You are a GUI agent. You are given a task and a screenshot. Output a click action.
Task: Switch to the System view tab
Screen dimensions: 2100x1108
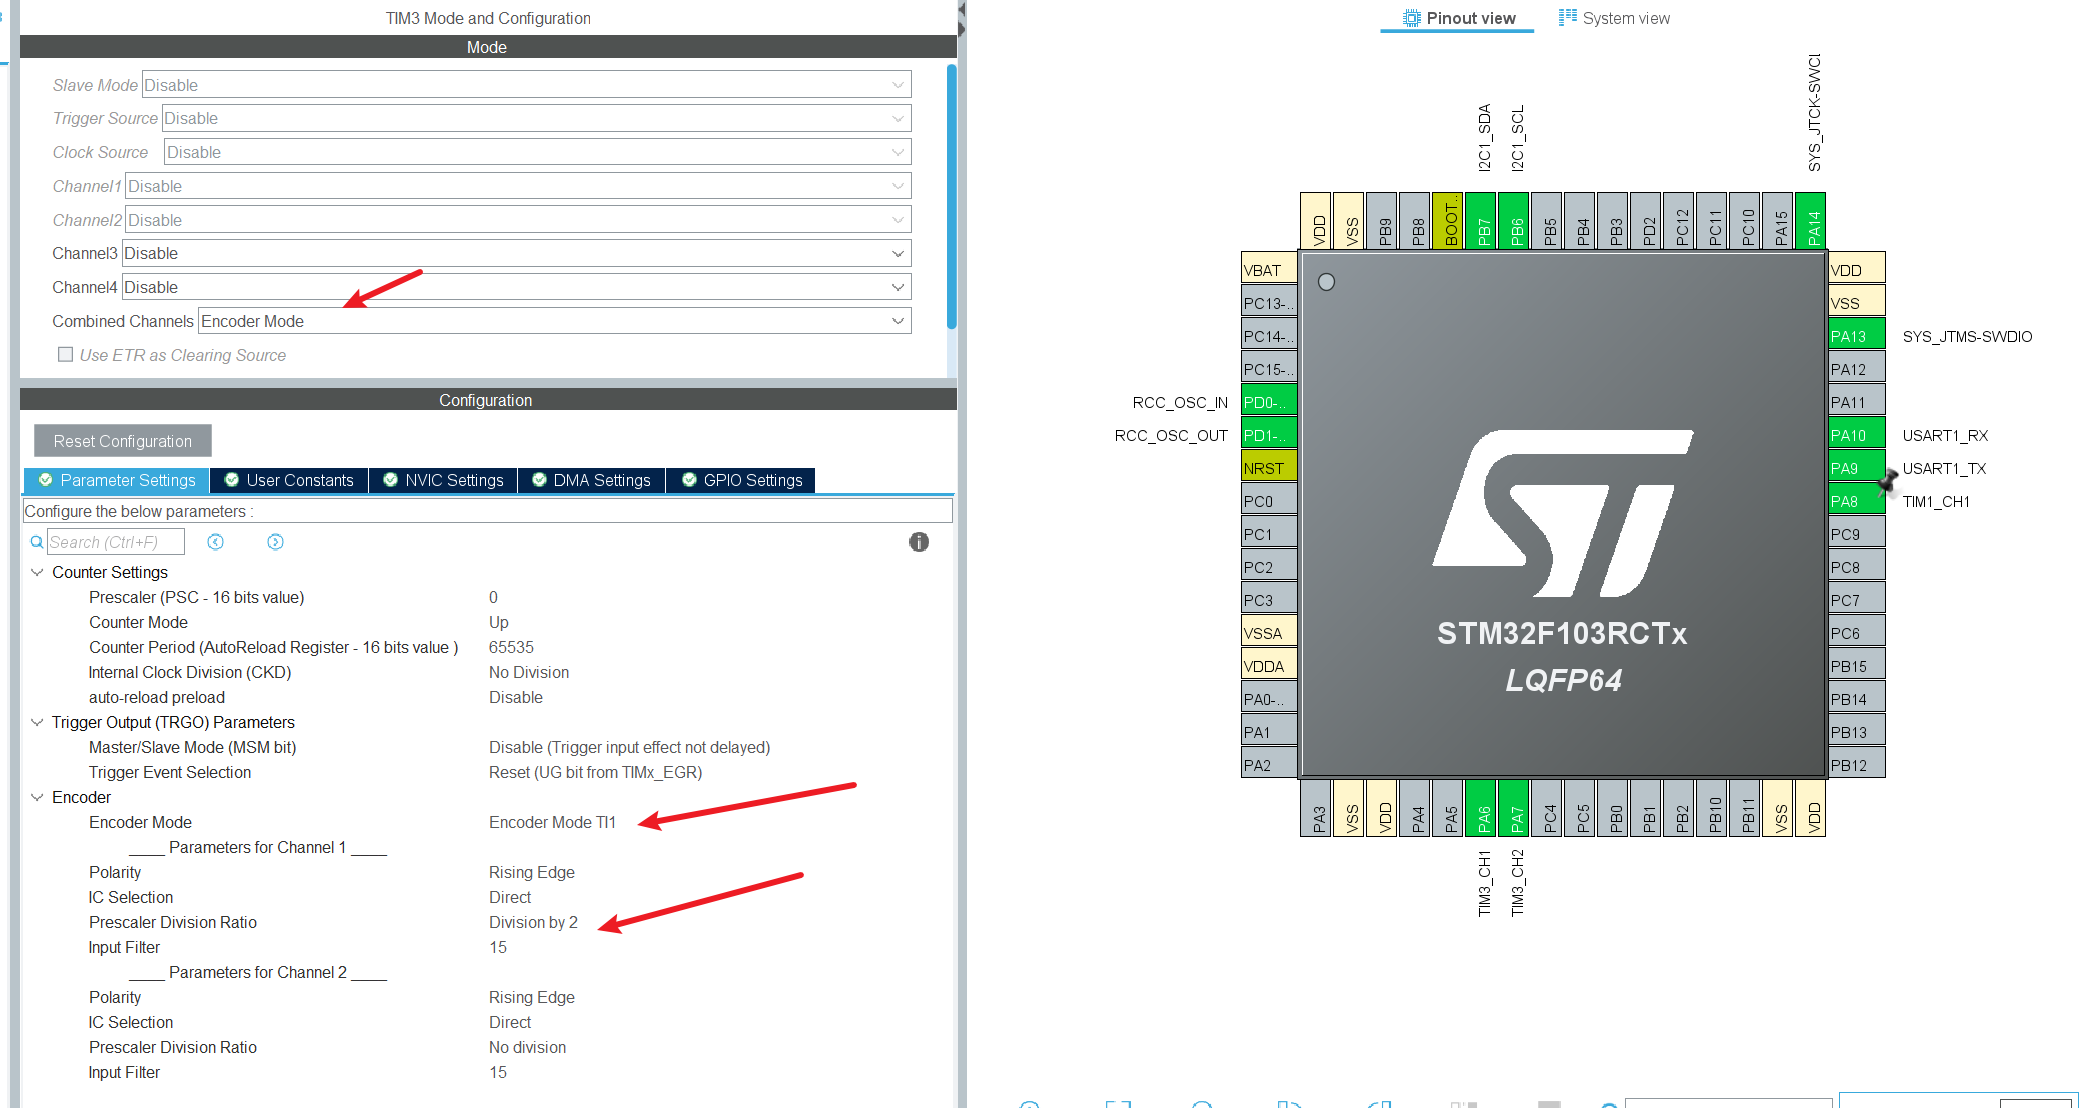(1614, 18)
